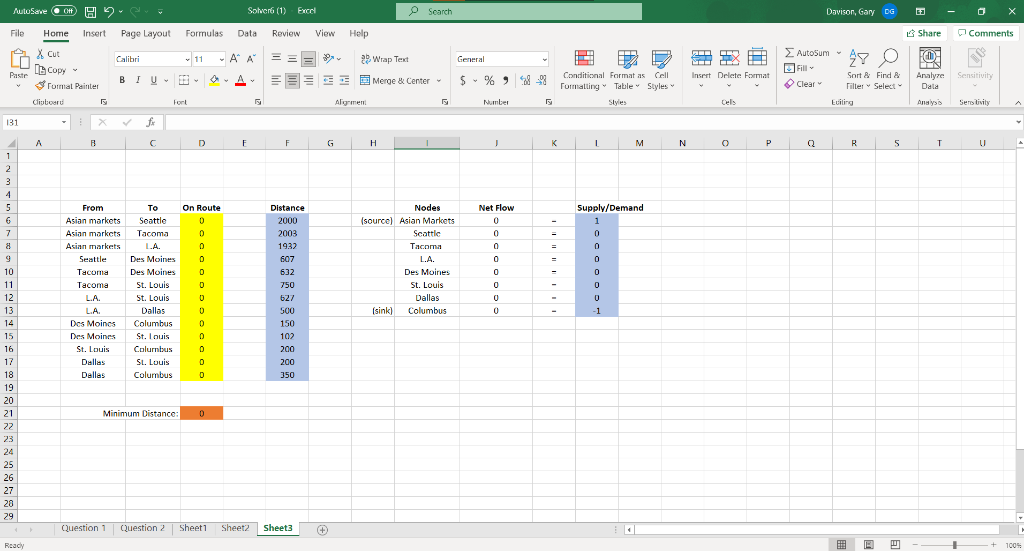This screenshot has height=551, width=1024.
Task: Click the Undo arrow icon
Action: tap(109, 11)
